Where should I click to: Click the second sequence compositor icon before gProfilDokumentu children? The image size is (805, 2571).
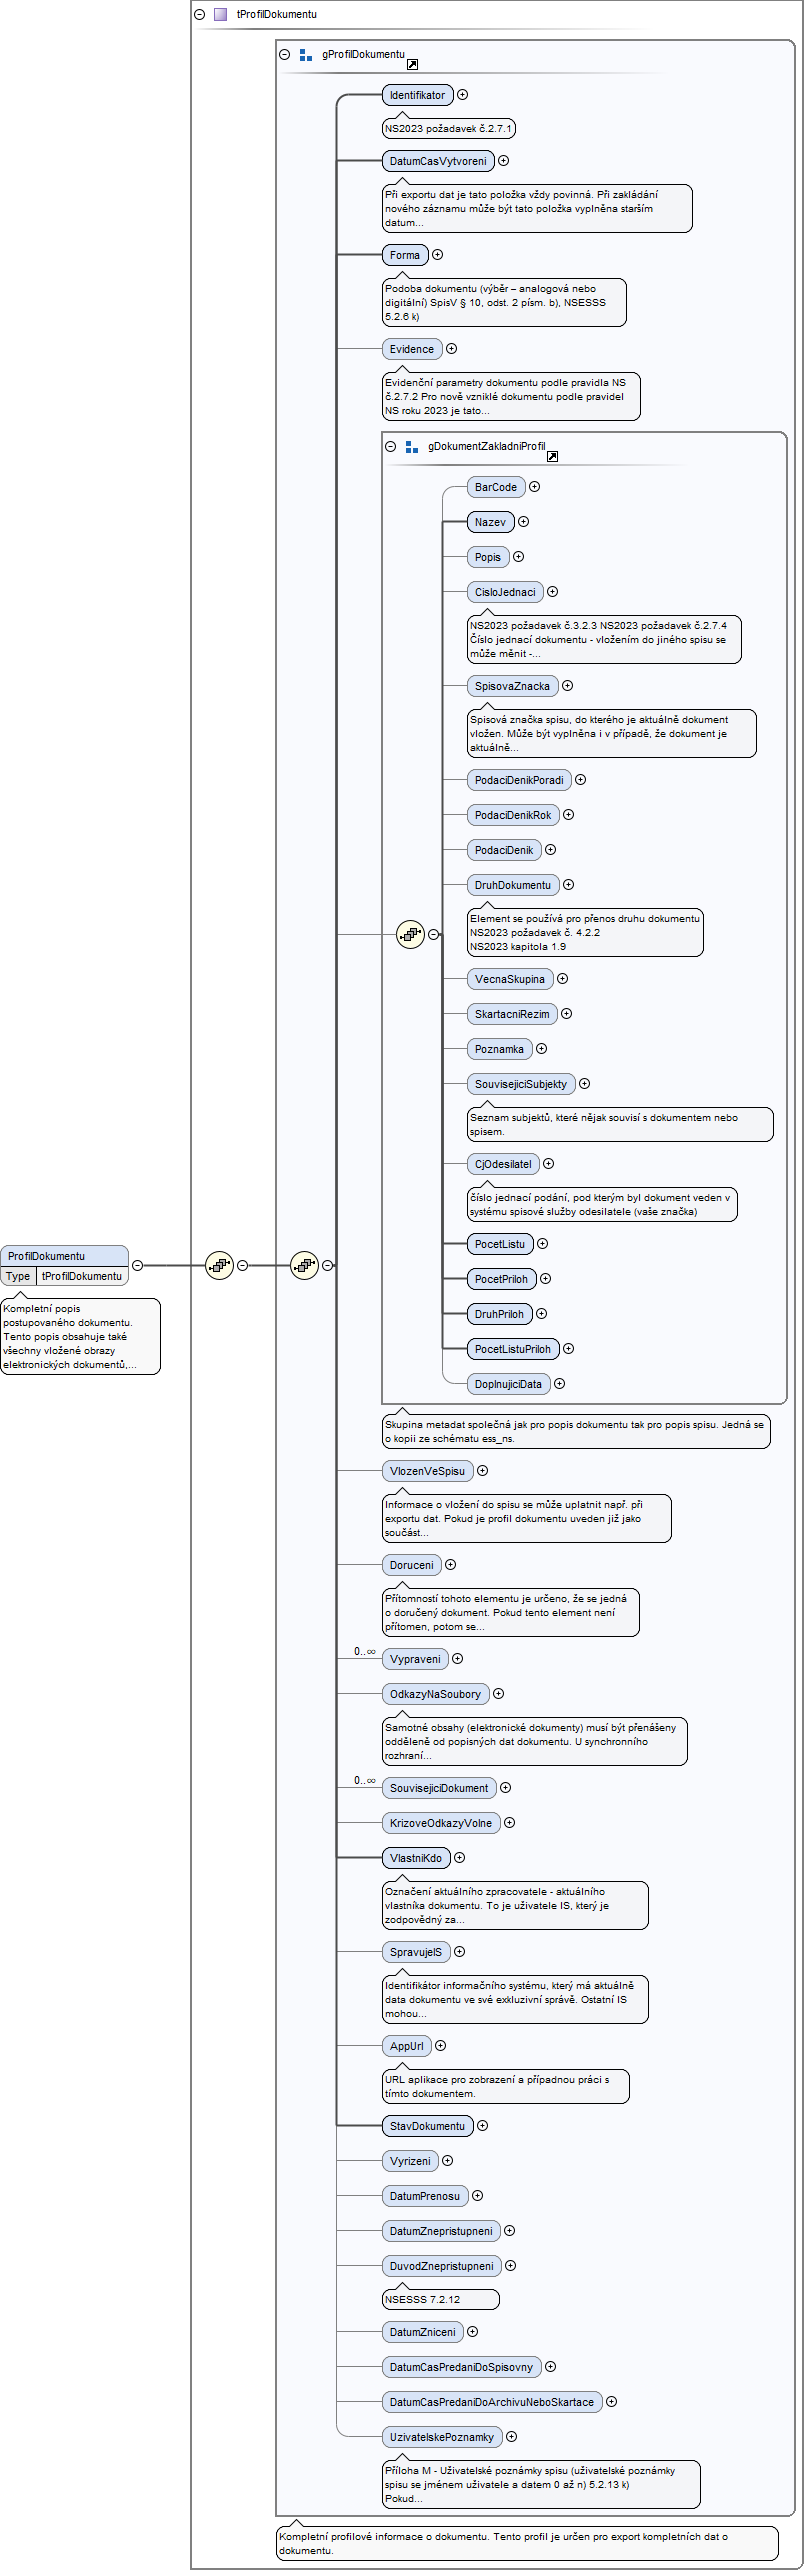[304, 1265]
